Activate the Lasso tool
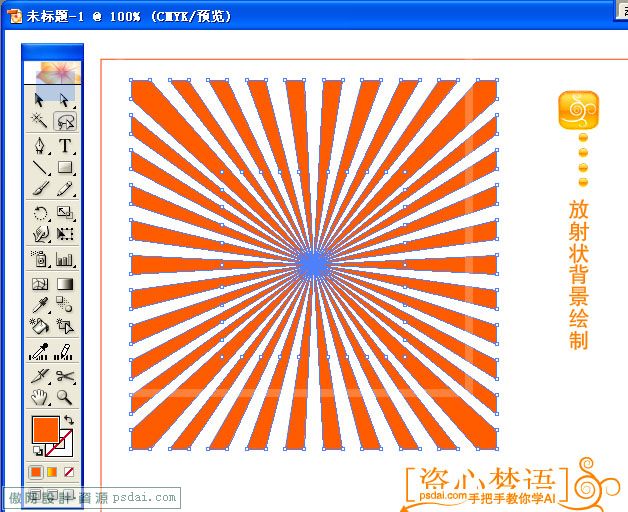The height and width of the screenshot is (512, 628). (65, 121)
